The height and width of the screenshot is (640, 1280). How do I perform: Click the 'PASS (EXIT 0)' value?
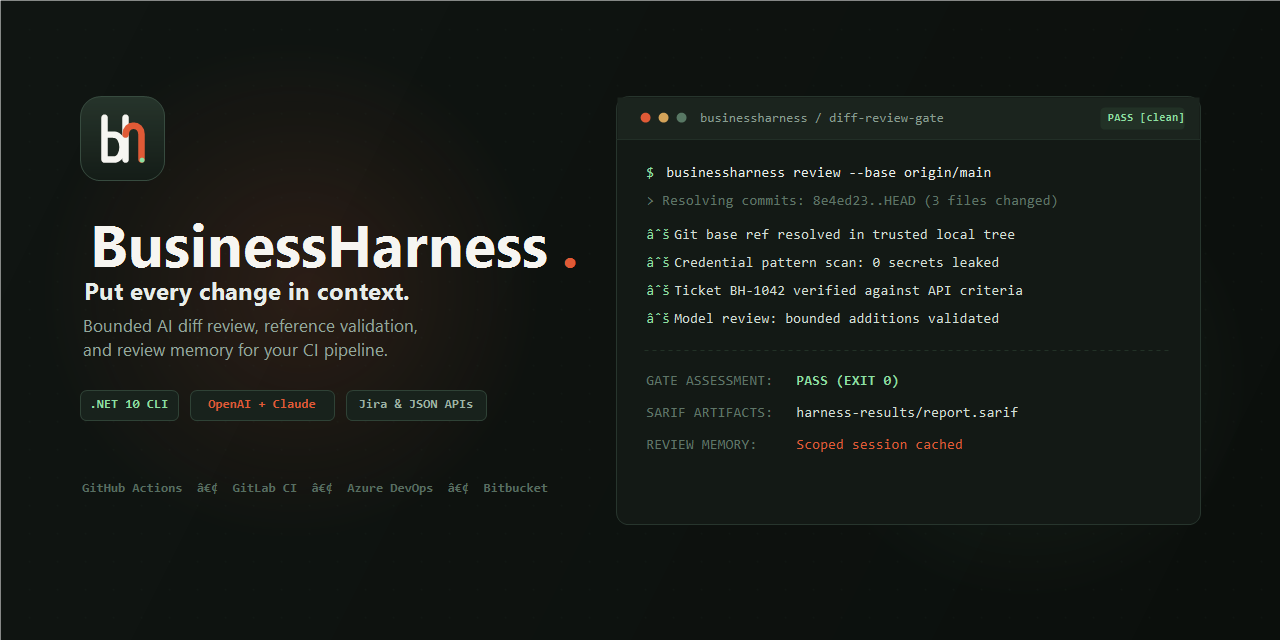pos(847,381)
